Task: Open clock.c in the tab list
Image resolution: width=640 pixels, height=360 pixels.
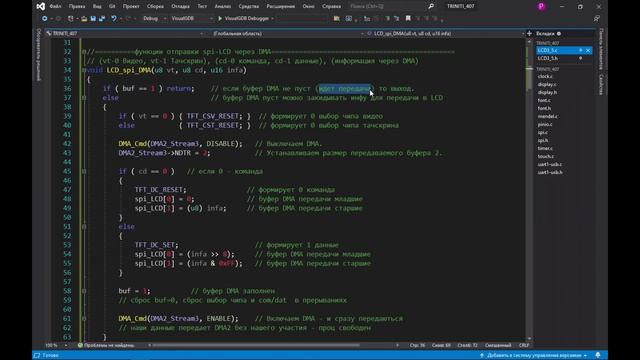Action: pyautogui.click(x=545, y=76)
